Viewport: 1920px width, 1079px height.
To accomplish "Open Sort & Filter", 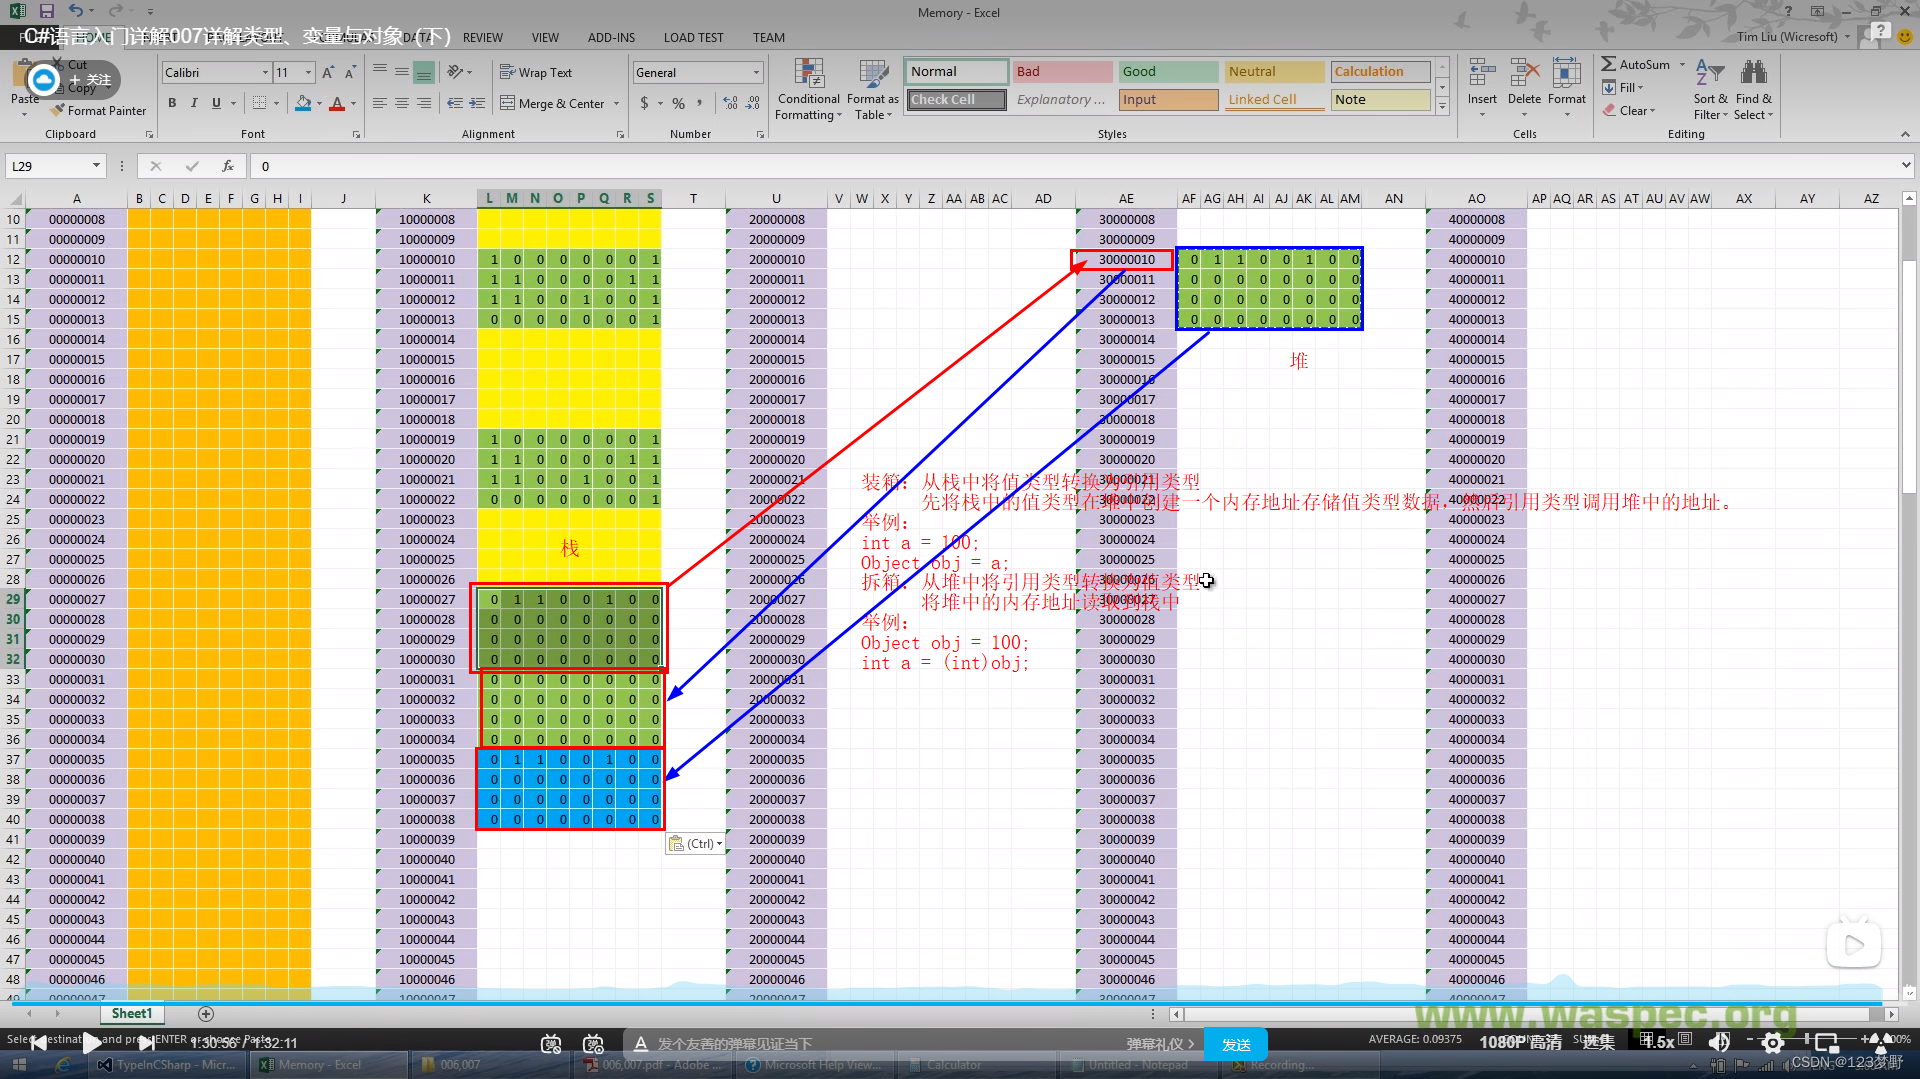I will pos(1710,90).
